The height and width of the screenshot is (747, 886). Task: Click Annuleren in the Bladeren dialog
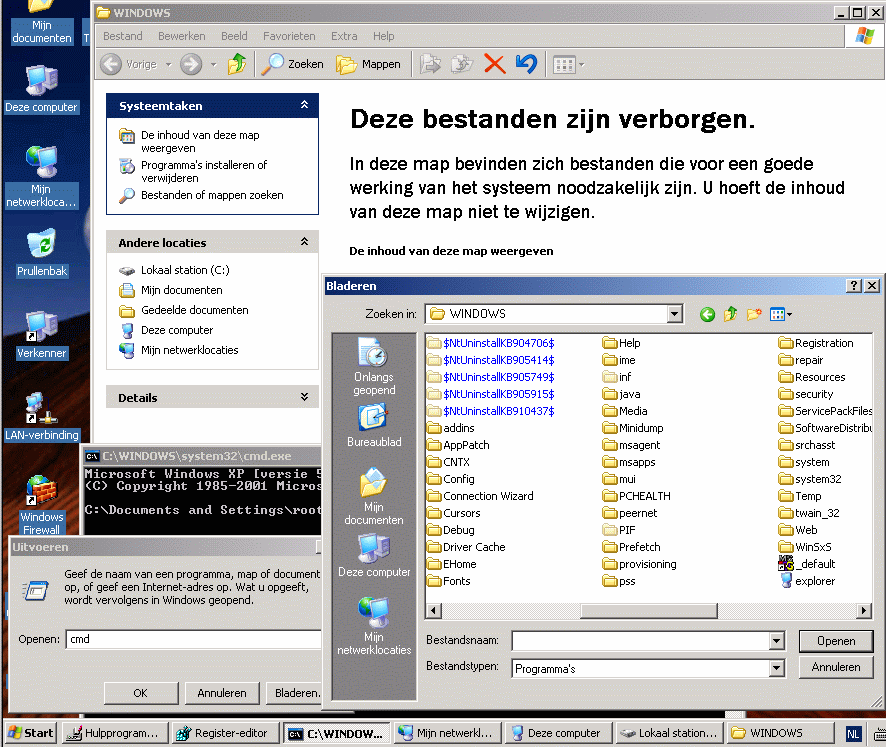point(836,667)
